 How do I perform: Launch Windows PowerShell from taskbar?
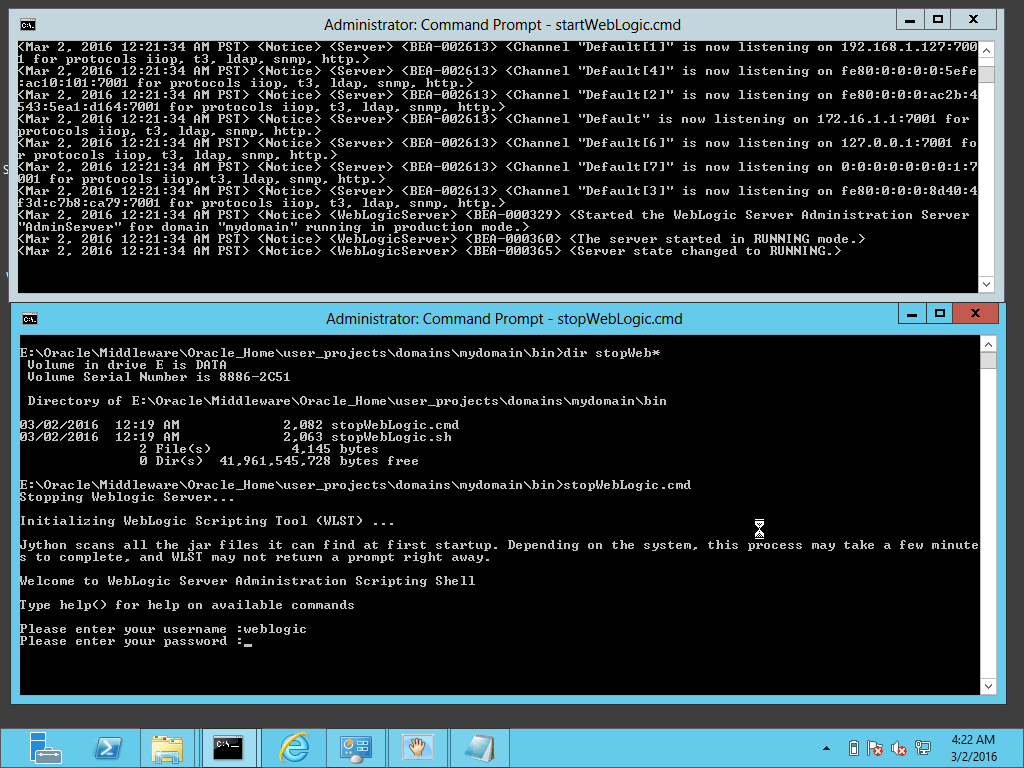[108, 747]
